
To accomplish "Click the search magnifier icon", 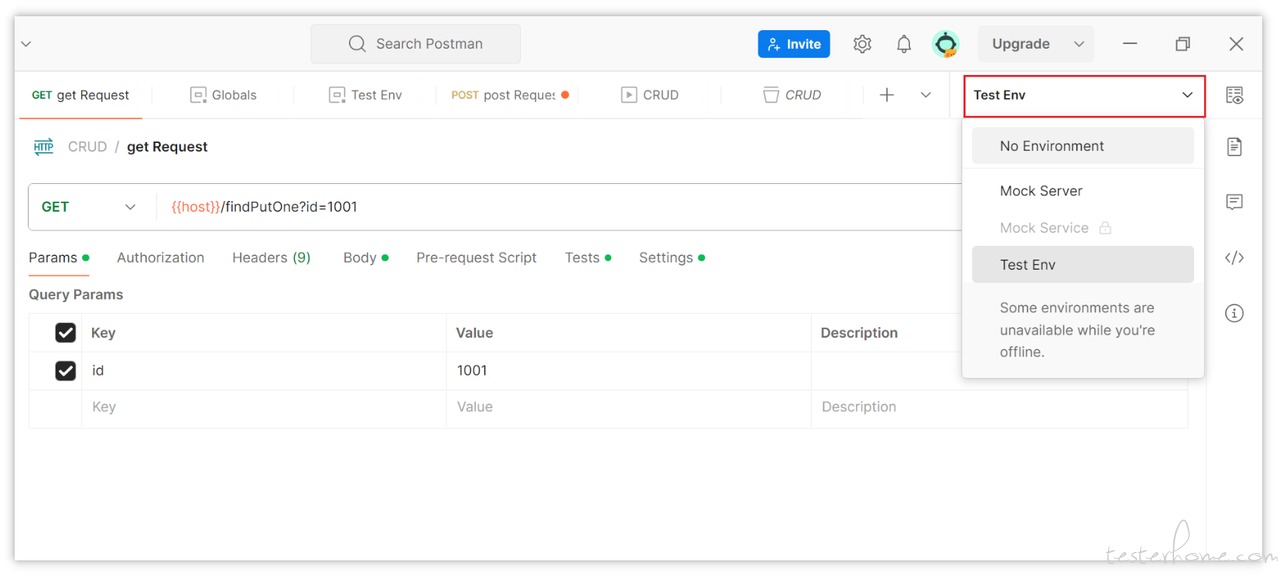I will pyautogui.click(x=357, y=44).
